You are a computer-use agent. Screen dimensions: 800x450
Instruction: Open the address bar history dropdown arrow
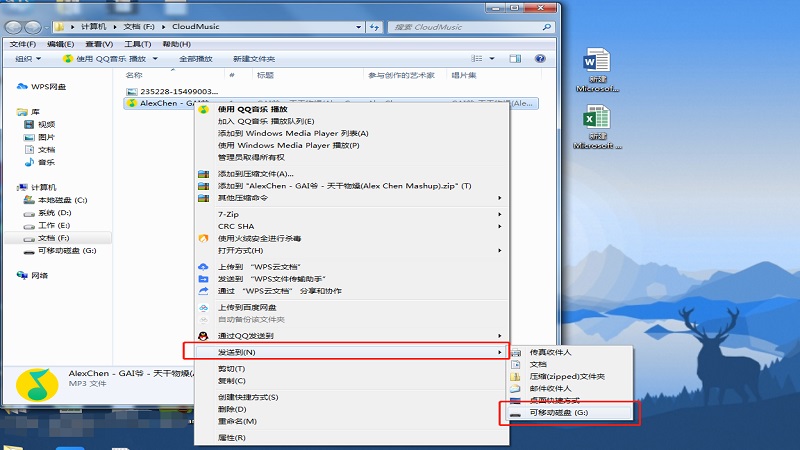pos(358,27)
